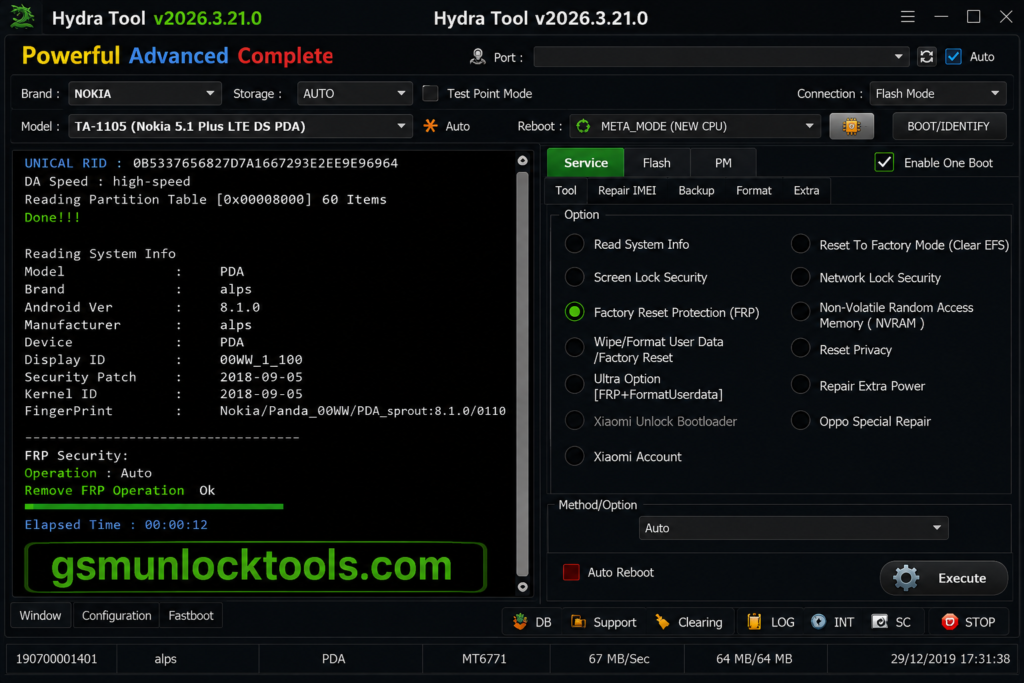
Task: Enable Test Point Mode checkbox
Action: (430, 93)
